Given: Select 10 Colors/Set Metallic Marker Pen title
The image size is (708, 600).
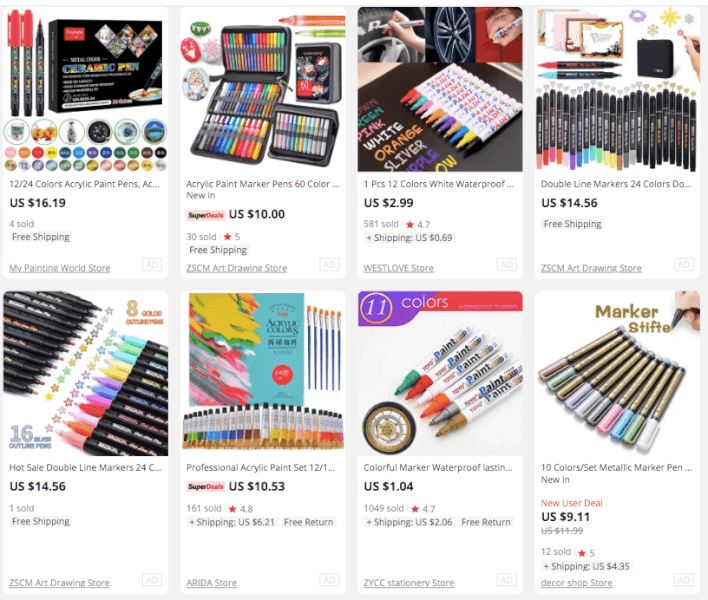Looking at the screenshot, I should click(616, 468).
